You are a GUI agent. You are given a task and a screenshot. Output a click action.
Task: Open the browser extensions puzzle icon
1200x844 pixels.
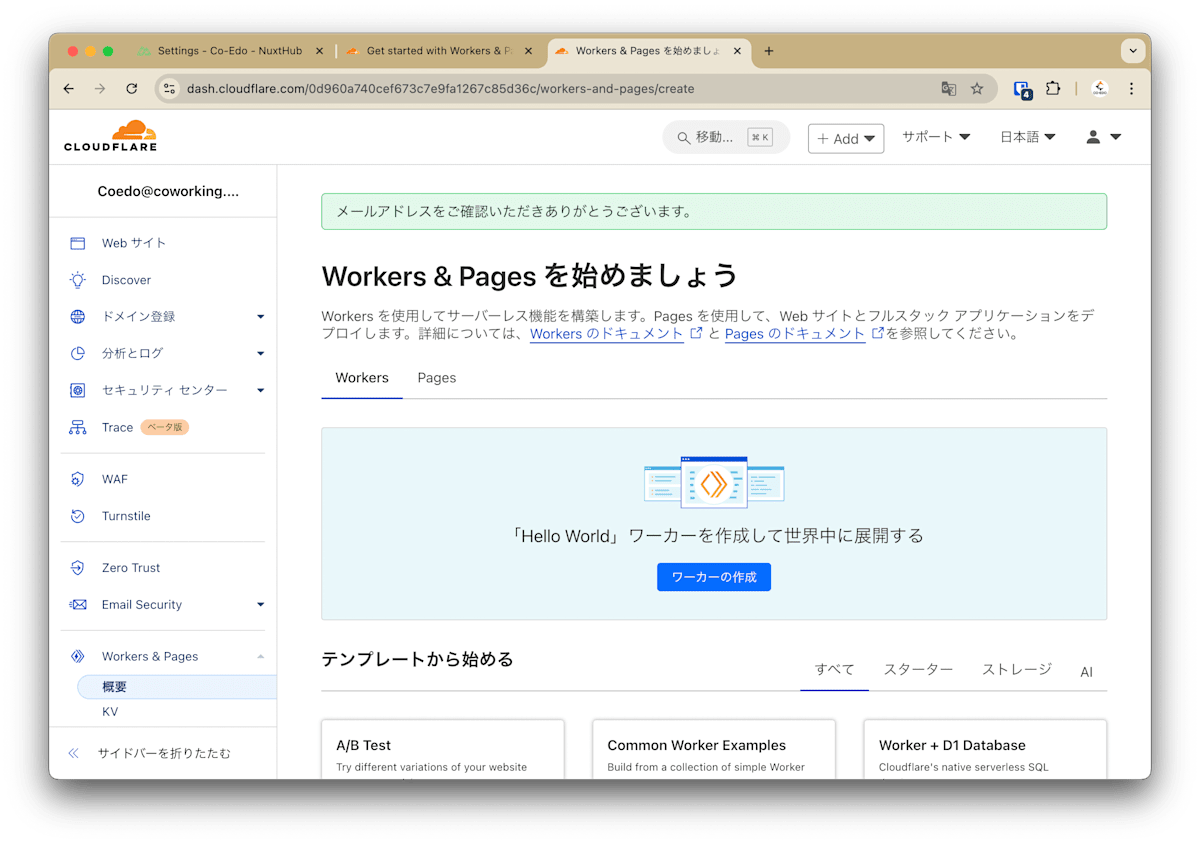pos(1053,89)
